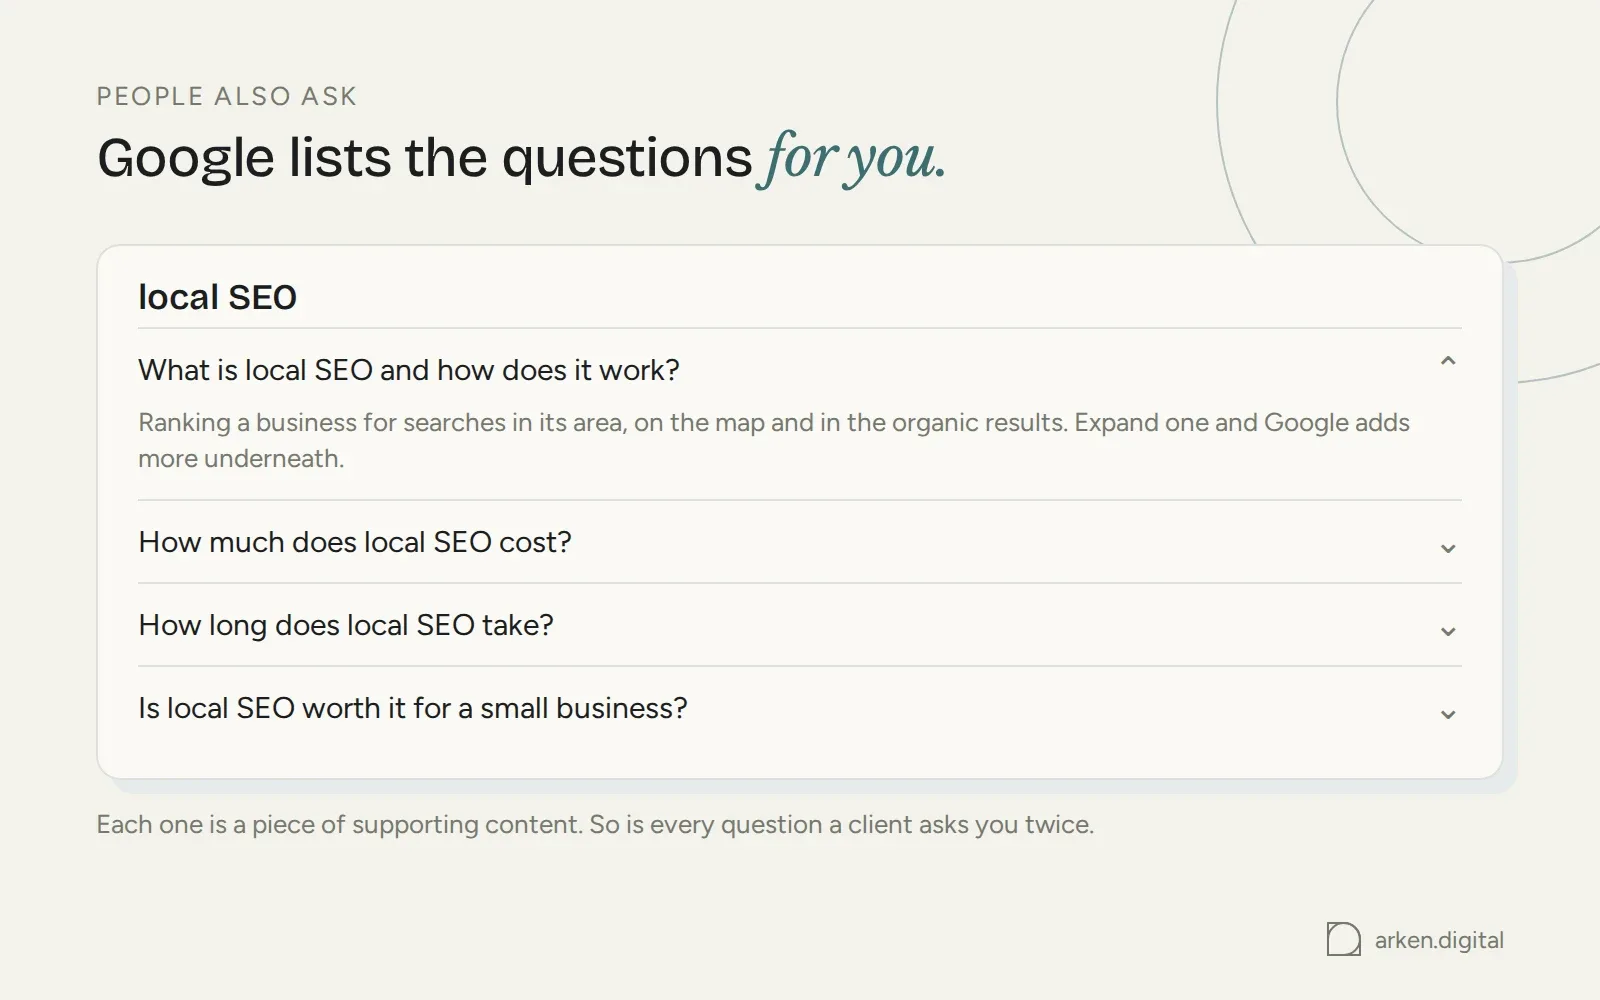Click the answer text starting 'Ranking a business'

(774, 440)
